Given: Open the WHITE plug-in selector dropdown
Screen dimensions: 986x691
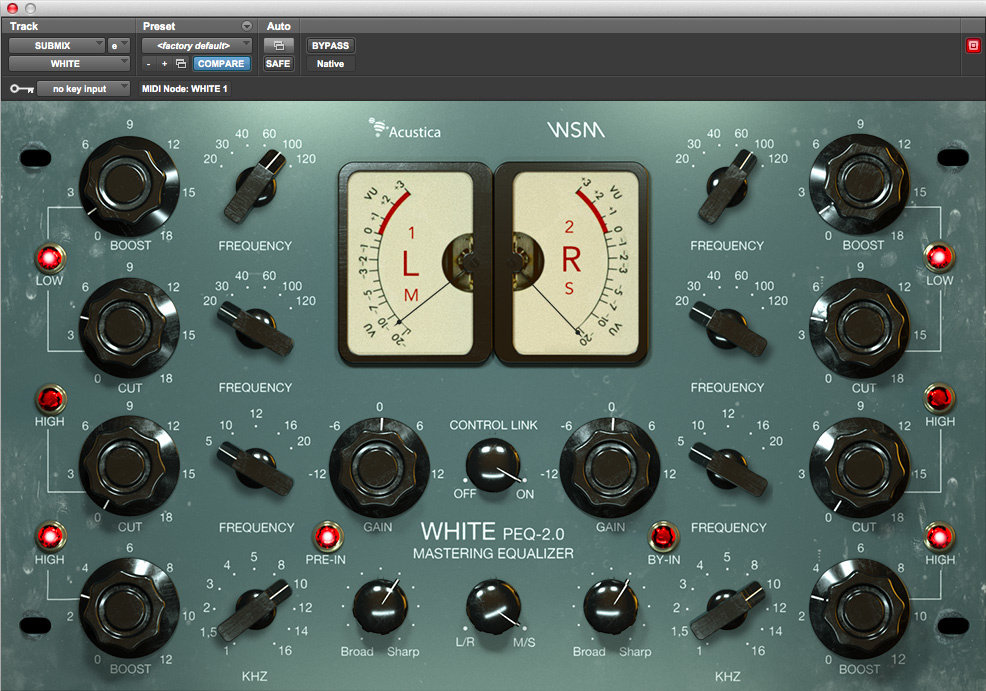Looking at the screenshot, I should click(69, 64).
